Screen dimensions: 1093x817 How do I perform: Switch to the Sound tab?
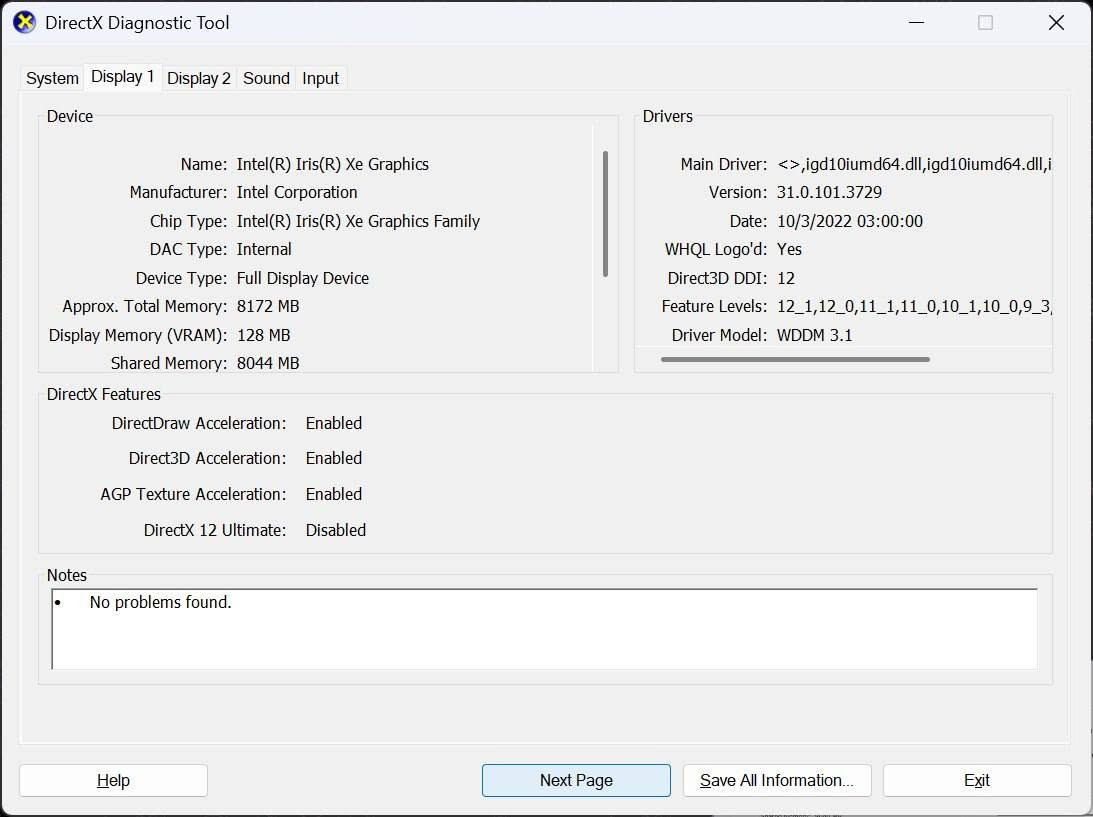[266, 78]
